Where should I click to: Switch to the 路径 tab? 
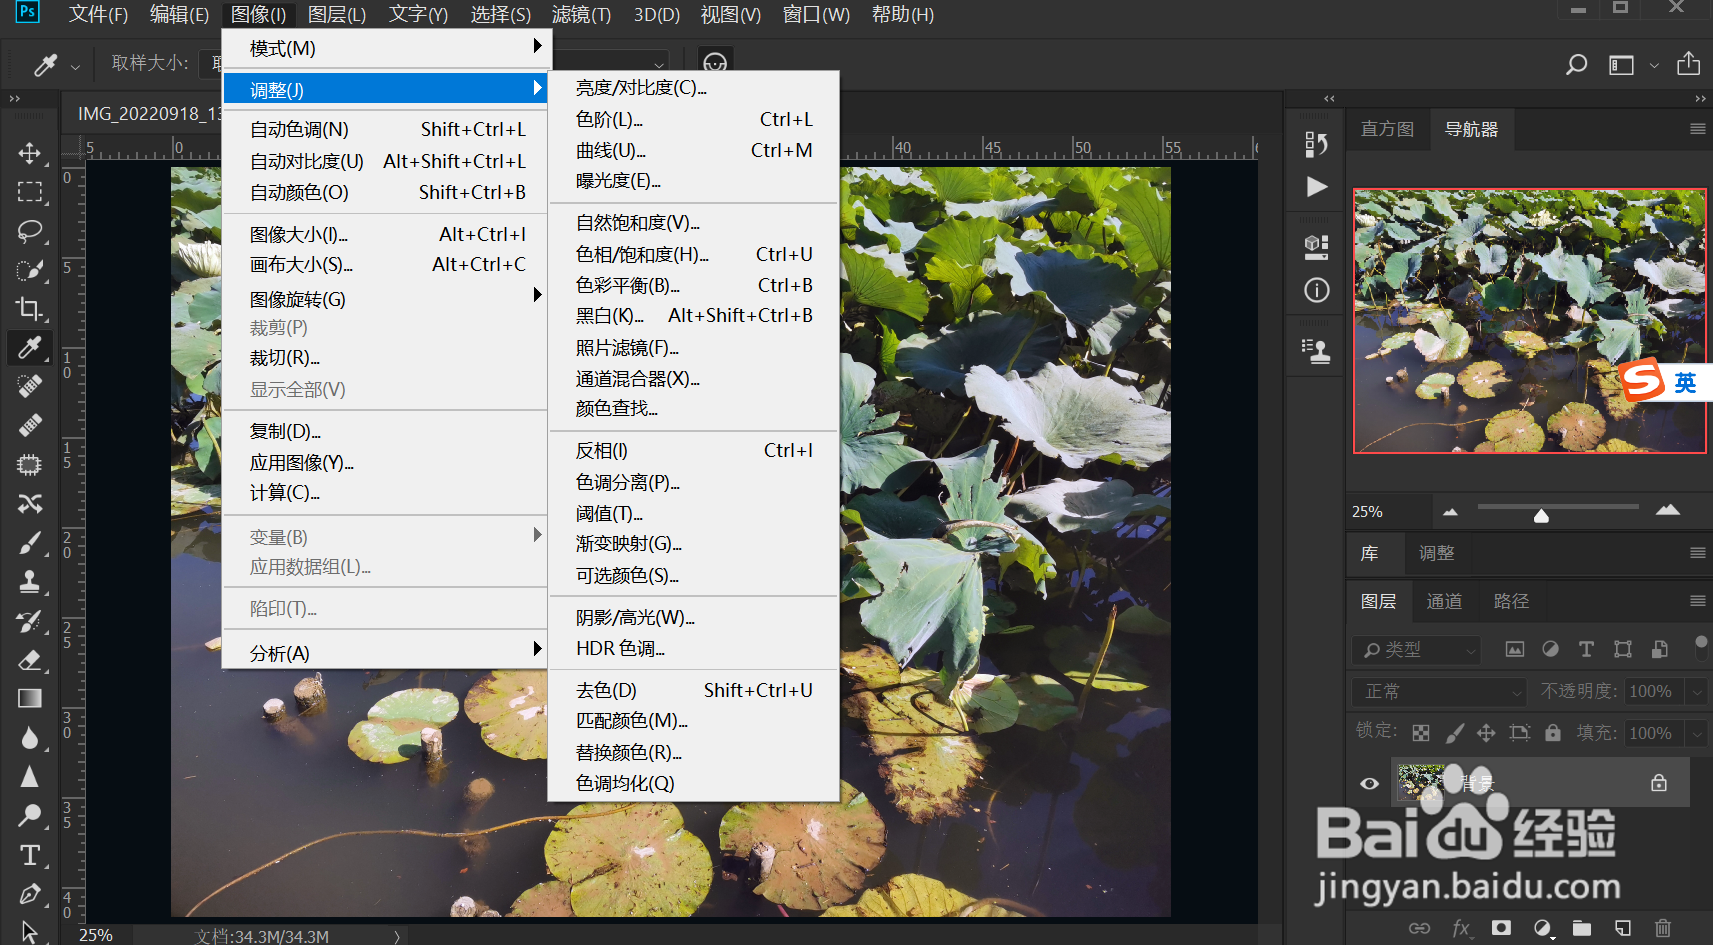pos(1511,601)
